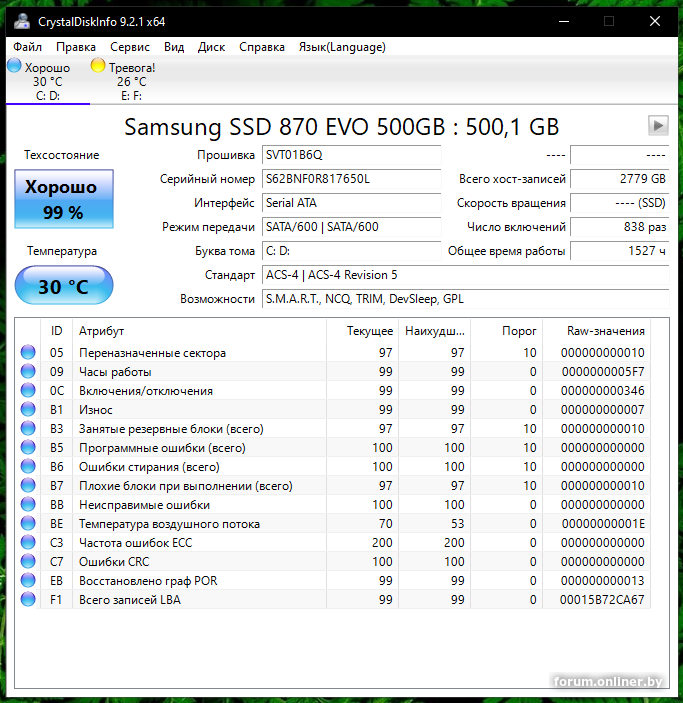The width and height of the screenshot is (683, 703).
Task: Click the status orb for attribute F1
Action: (28, 599)
